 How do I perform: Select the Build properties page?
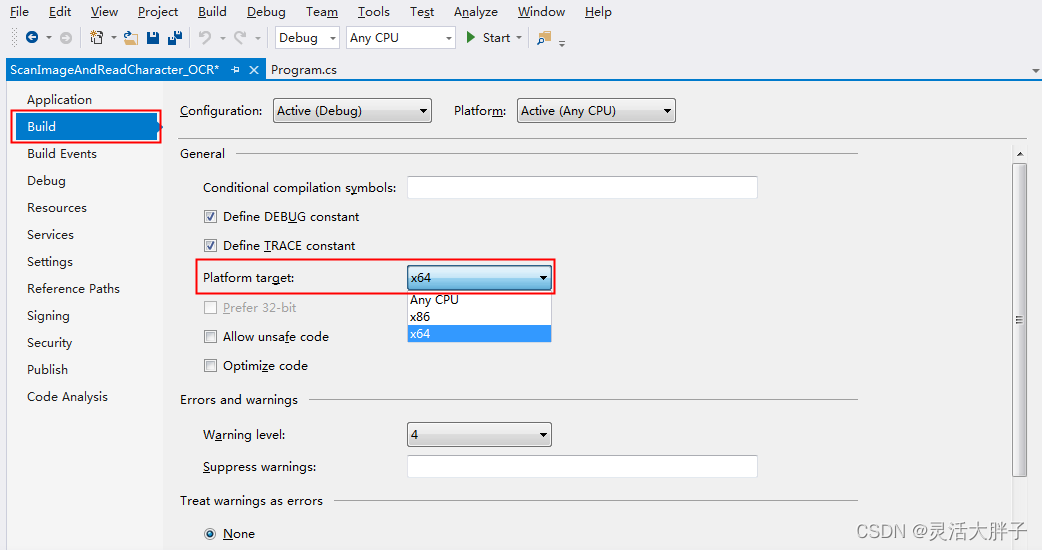point(86,127)
